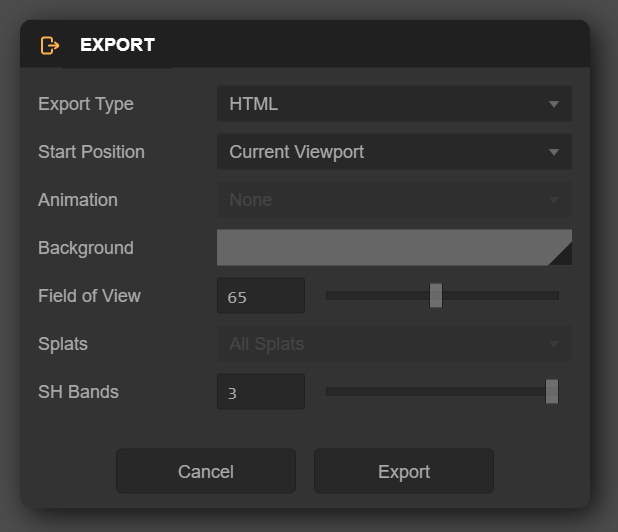The height and width of the screenshot is (532, 618).
Task: Click the All Splats dropdown
Action: click(394, 344)
